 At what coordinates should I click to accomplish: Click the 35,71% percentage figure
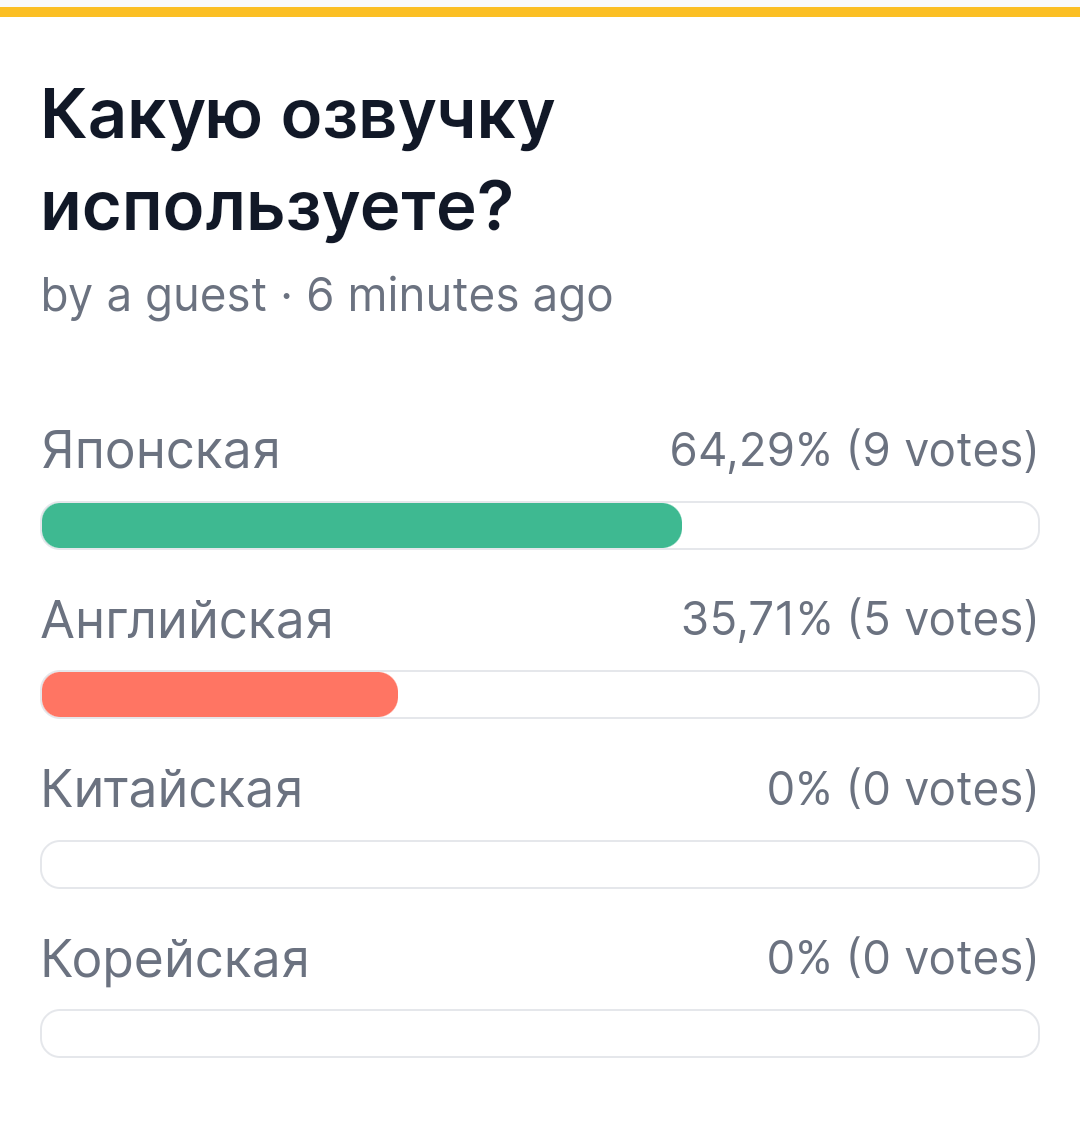click(756, 619)
